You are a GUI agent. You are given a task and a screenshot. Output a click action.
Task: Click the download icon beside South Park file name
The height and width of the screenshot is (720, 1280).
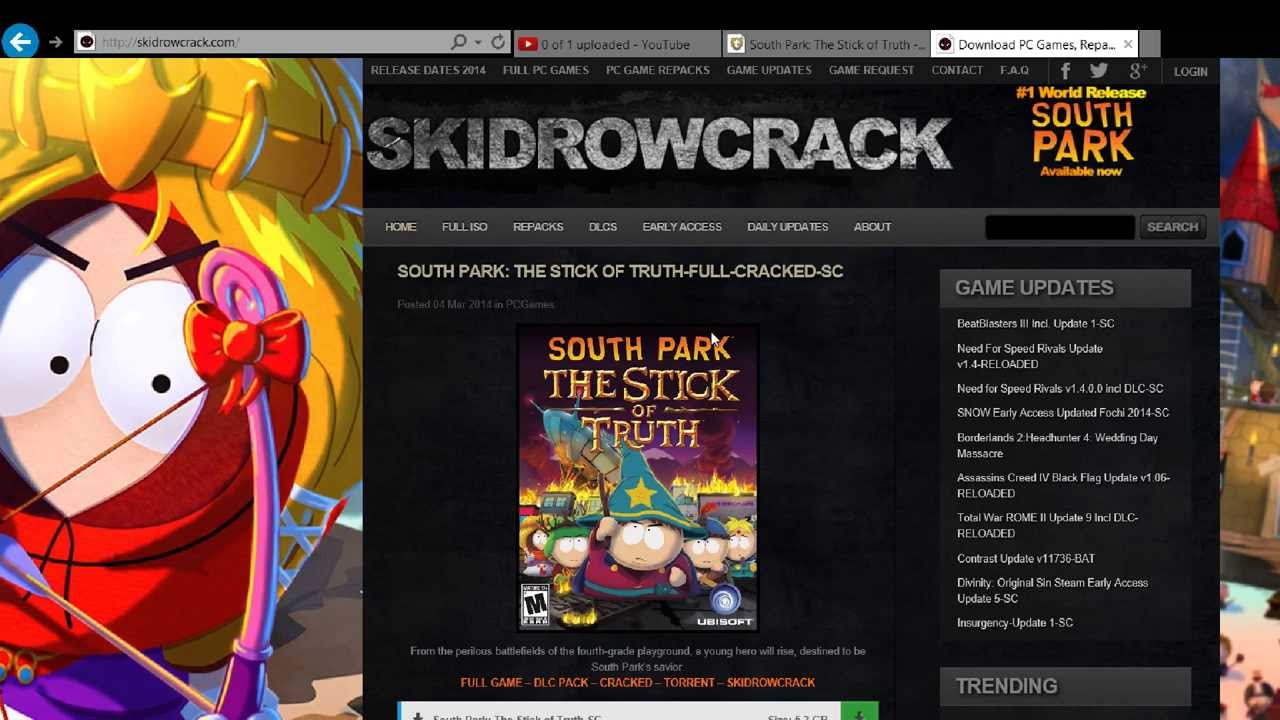point(417,716)
